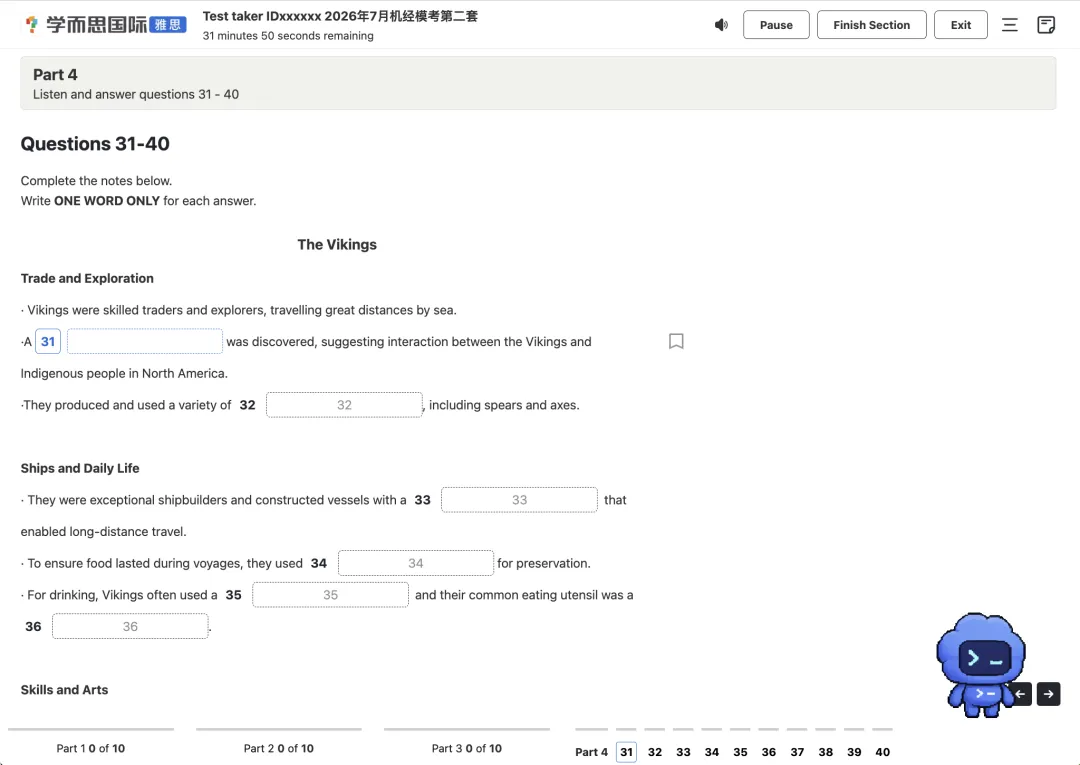Click the 学而思国际 logo
Image resolution: width=1080 pixels, height=765 pixels.
point(105,25)
